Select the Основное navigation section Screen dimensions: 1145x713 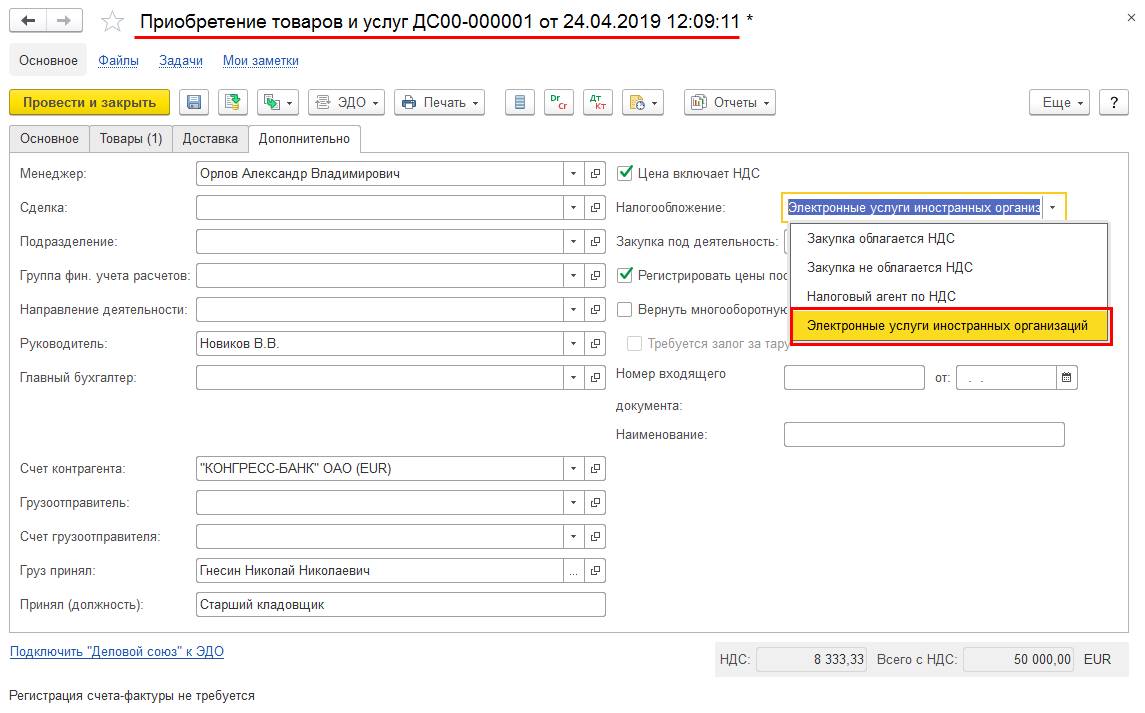coord(48,61)
